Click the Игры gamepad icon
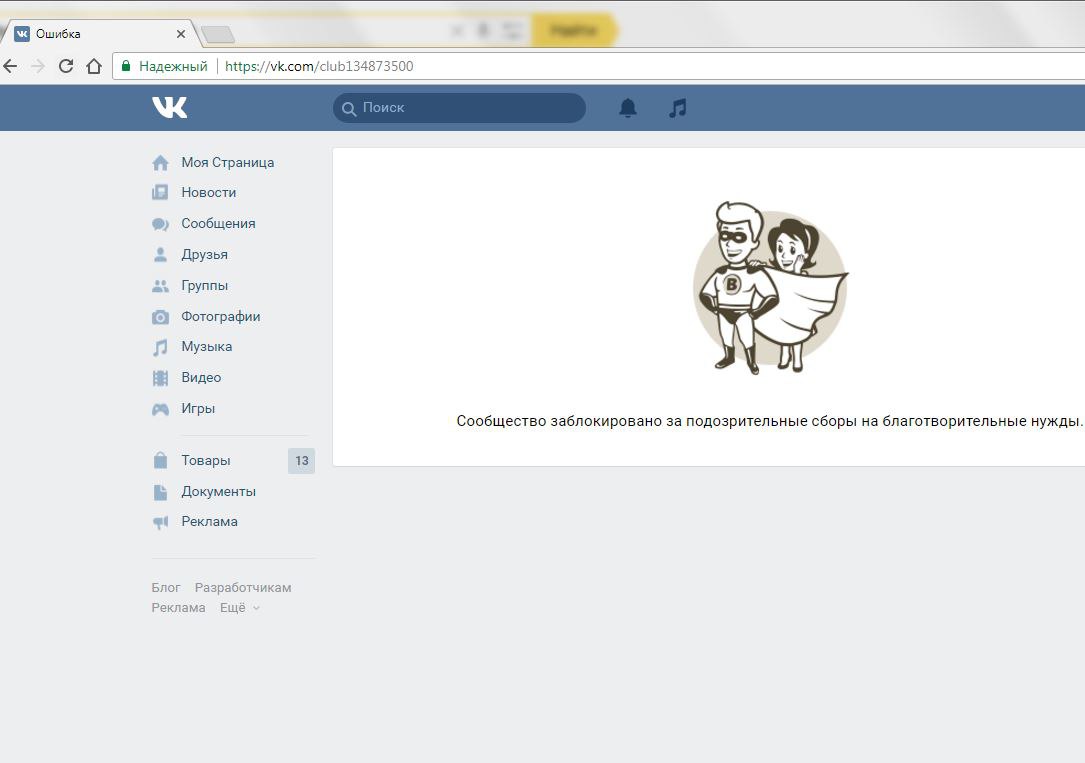 point(160,409)
